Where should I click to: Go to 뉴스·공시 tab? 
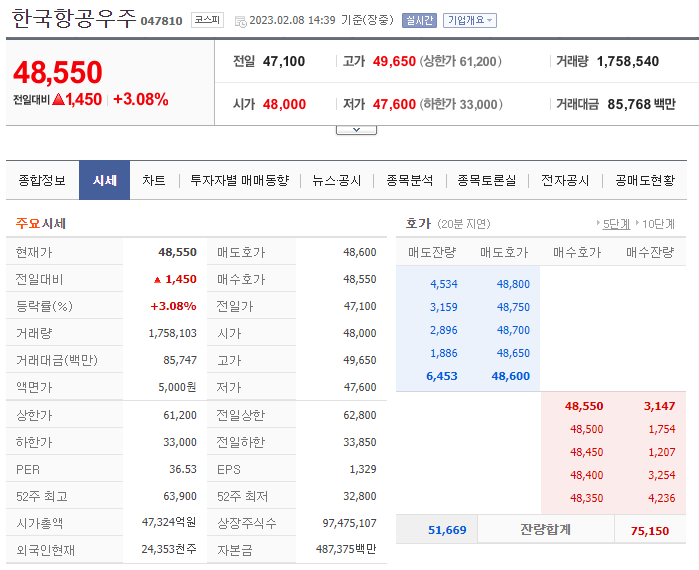(337, 180)
